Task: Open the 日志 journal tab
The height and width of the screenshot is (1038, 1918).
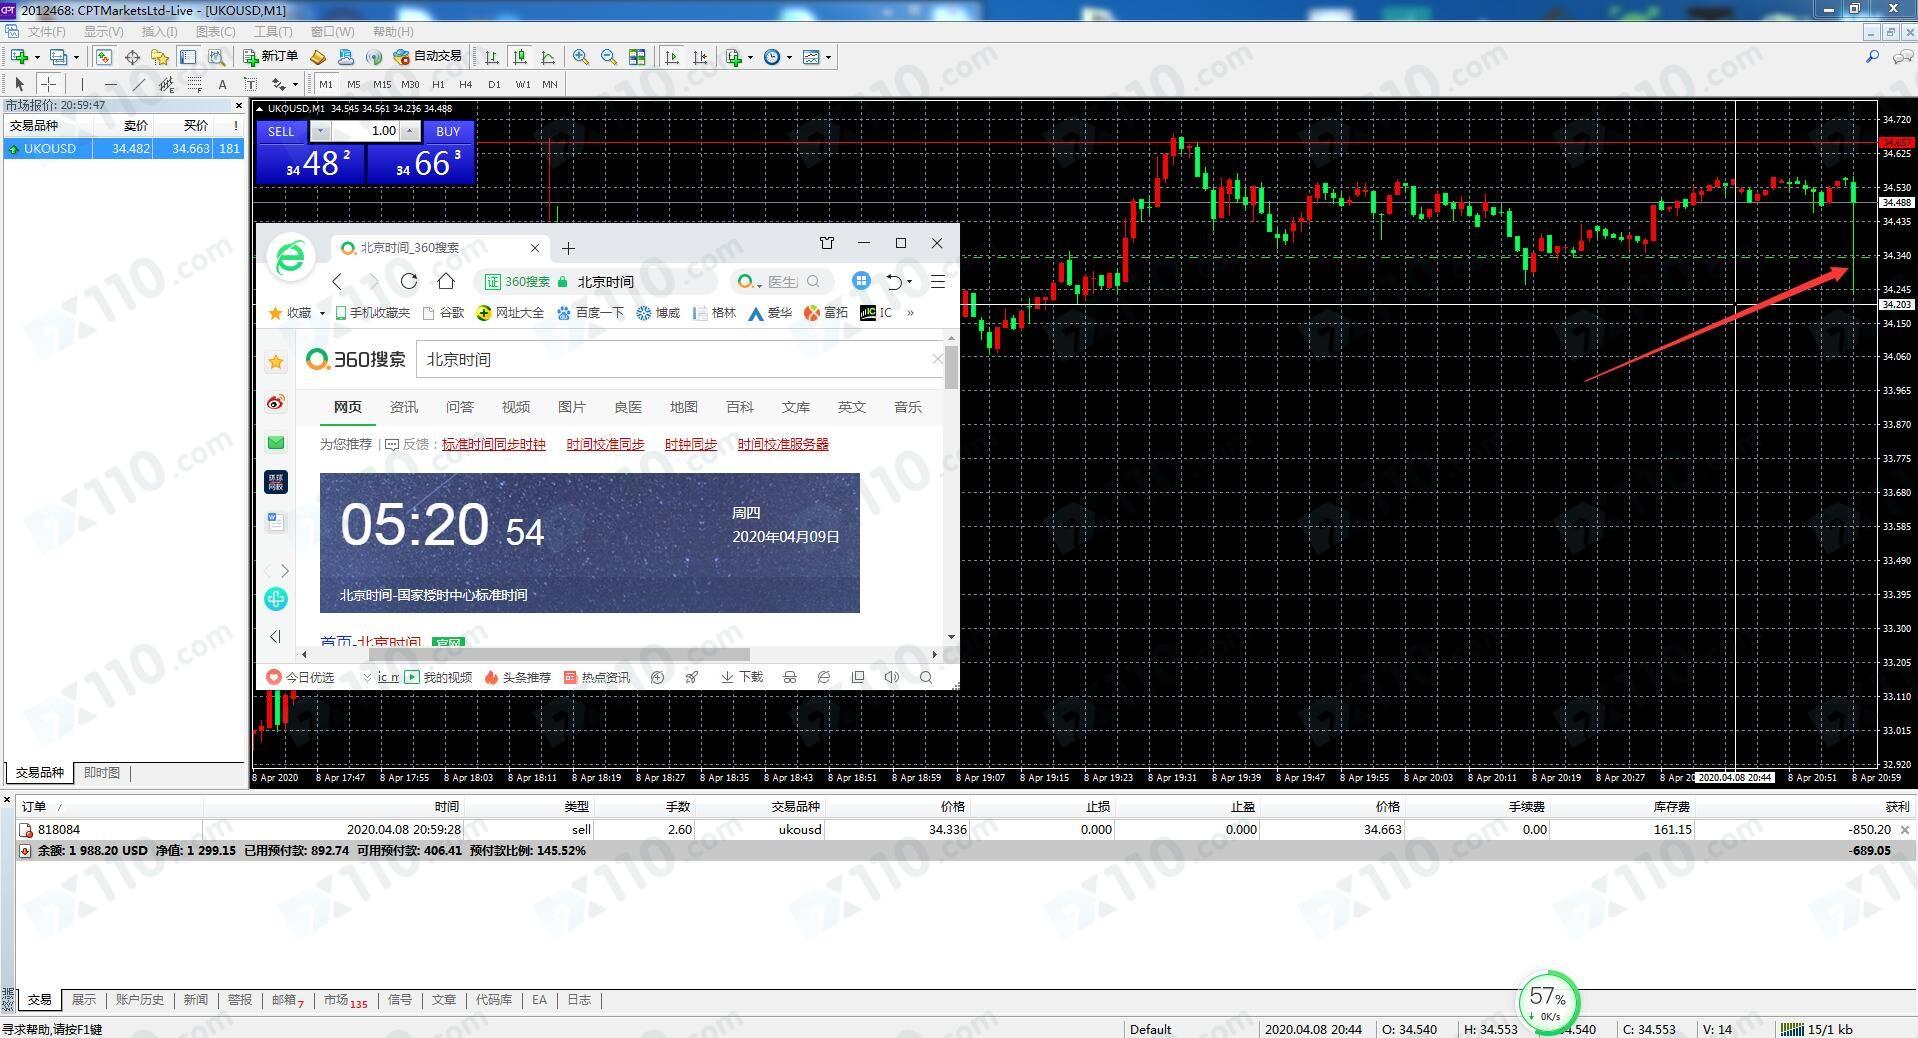Action: 579,1000
